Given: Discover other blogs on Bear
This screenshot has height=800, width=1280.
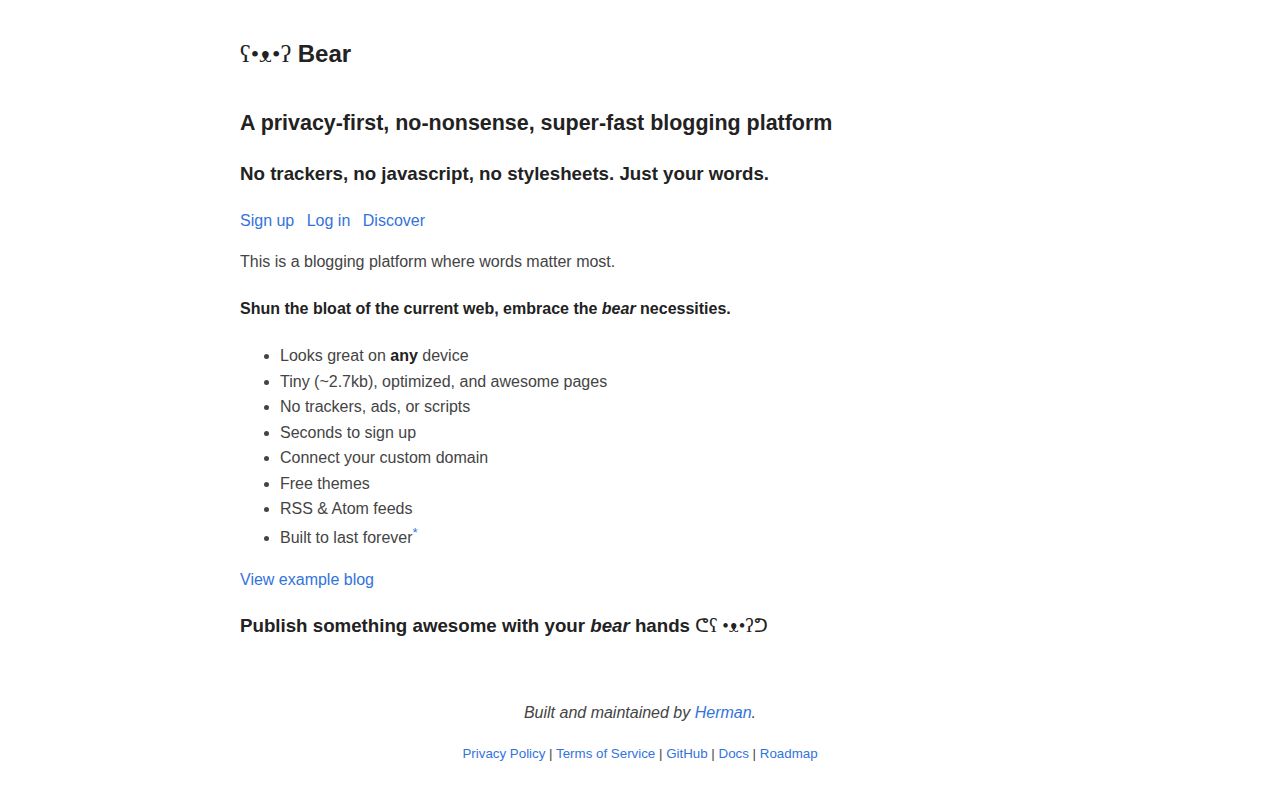Looking at the screenshot, I should (393, 220).
